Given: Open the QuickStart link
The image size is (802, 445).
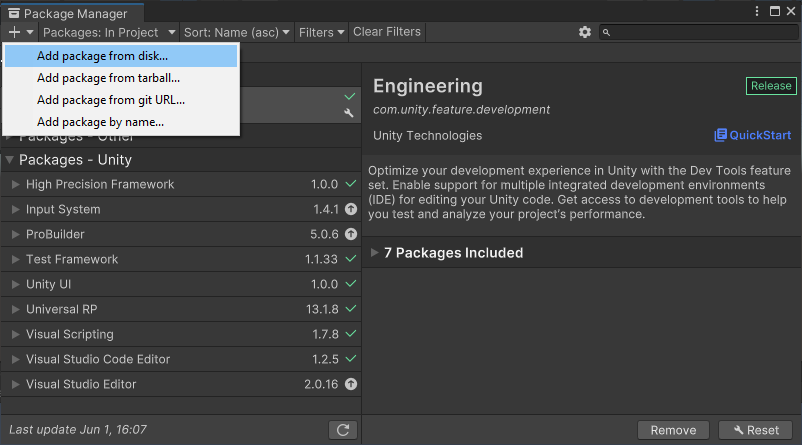Looking at the screenshot, I should 760,135.
